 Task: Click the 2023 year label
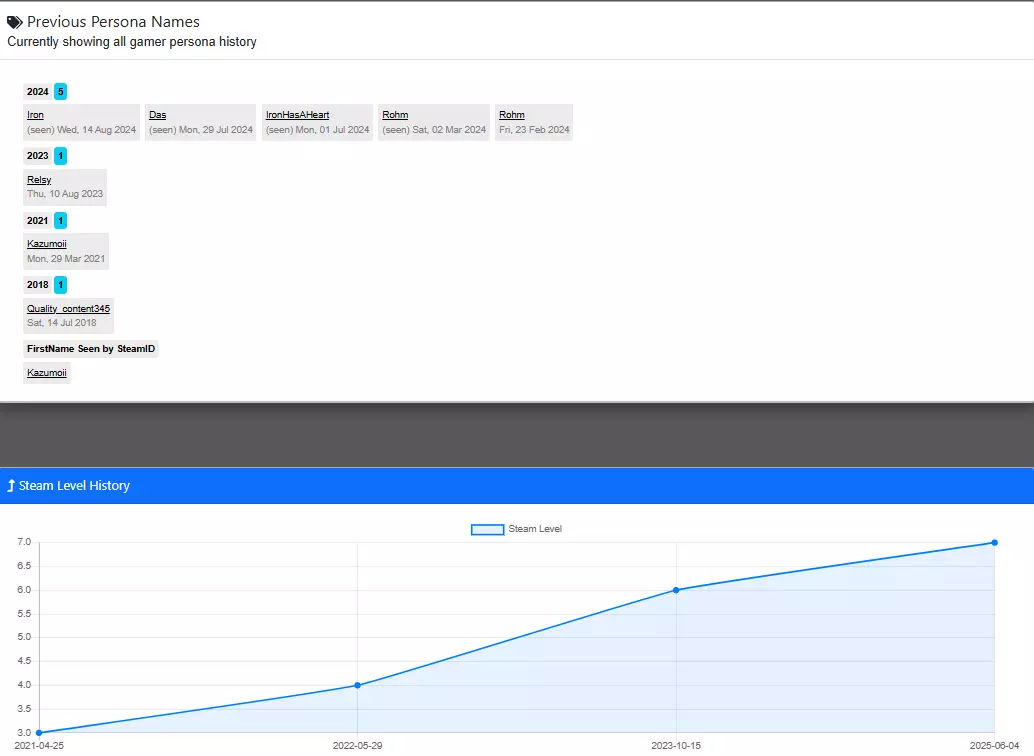point(38,156)
